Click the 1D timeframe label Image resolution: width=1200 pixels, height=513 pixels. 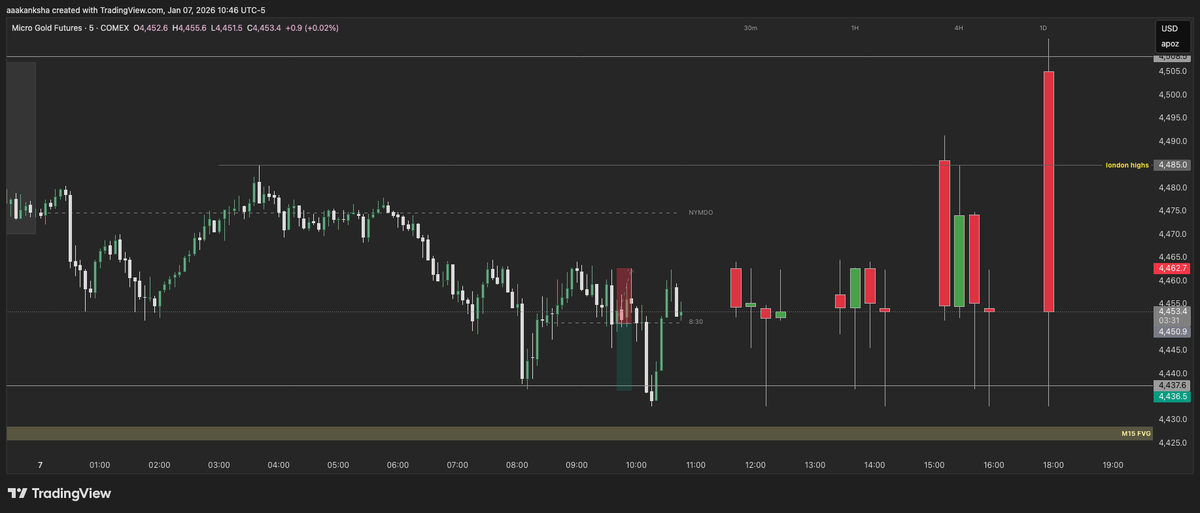pyautogui.click(x=1043, y=28)
